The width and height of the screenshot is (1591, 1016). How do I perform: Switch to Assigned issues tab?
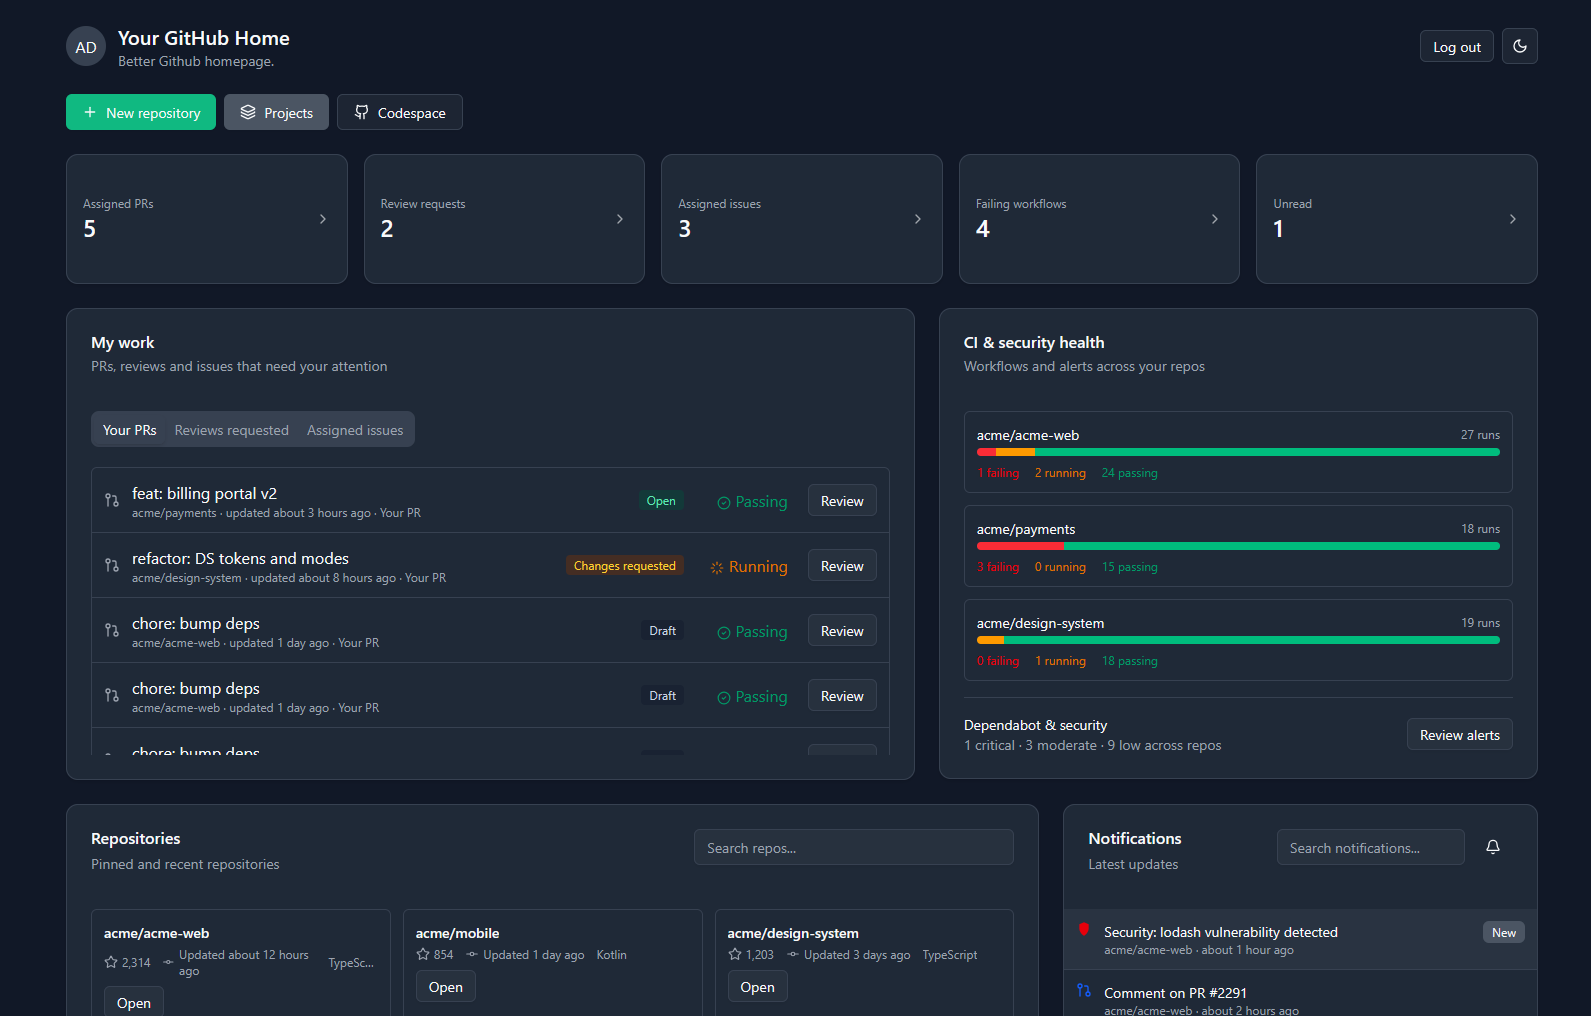(x=355, y=429)
